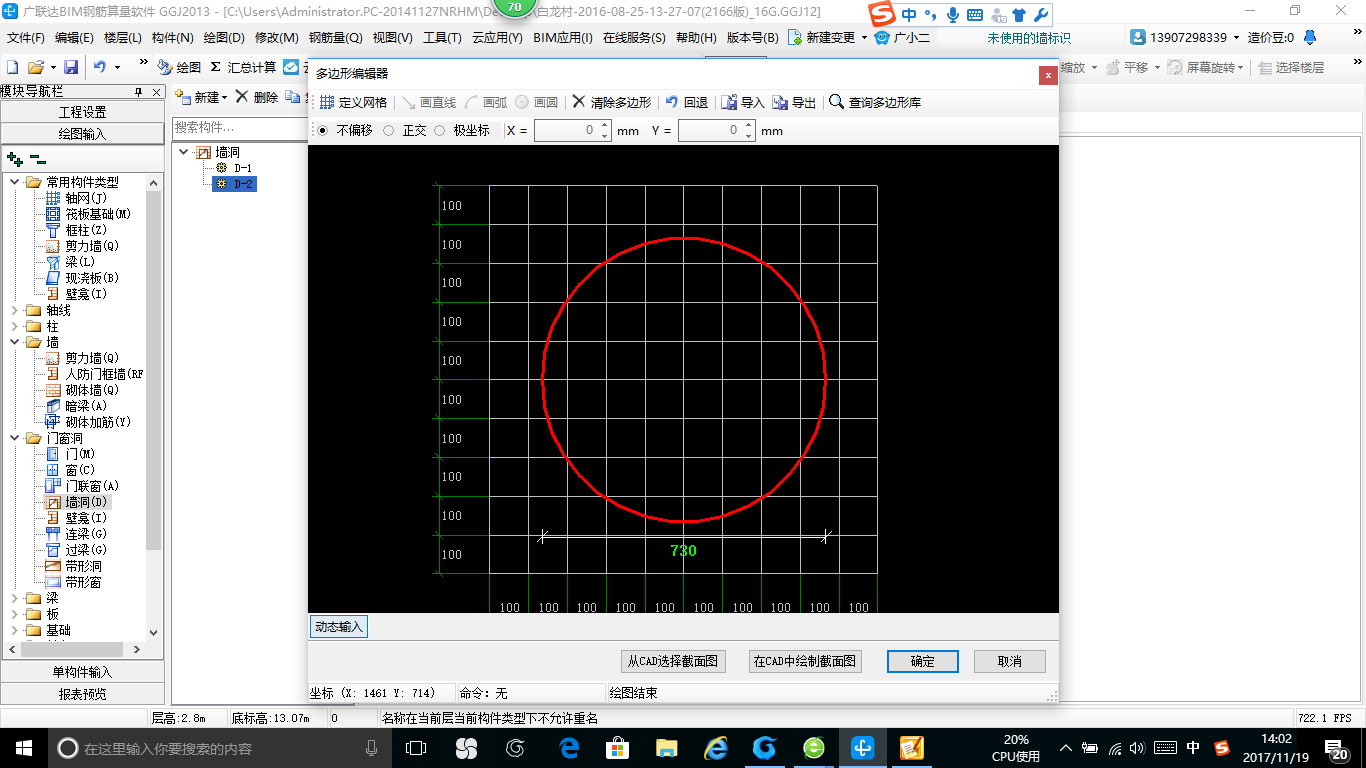1366x768 pixels.
Task: Open the 构件(N) menu
Action: [172, 38]
